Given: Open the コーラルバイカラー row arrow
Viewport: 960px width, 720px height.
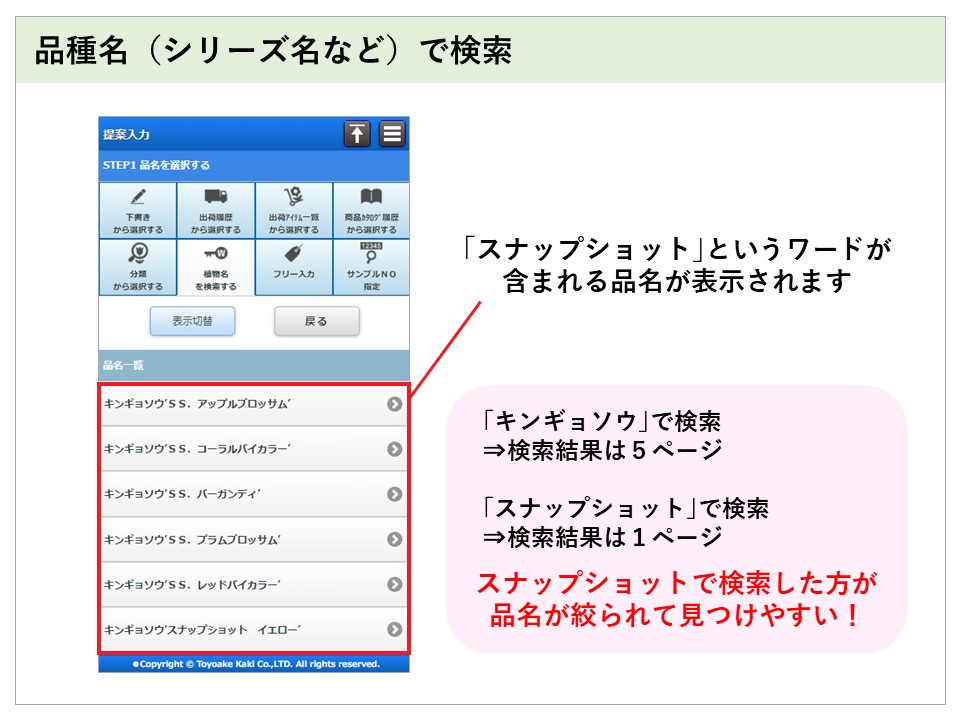Looking at the screenshot, I should (x=394, y=449).
